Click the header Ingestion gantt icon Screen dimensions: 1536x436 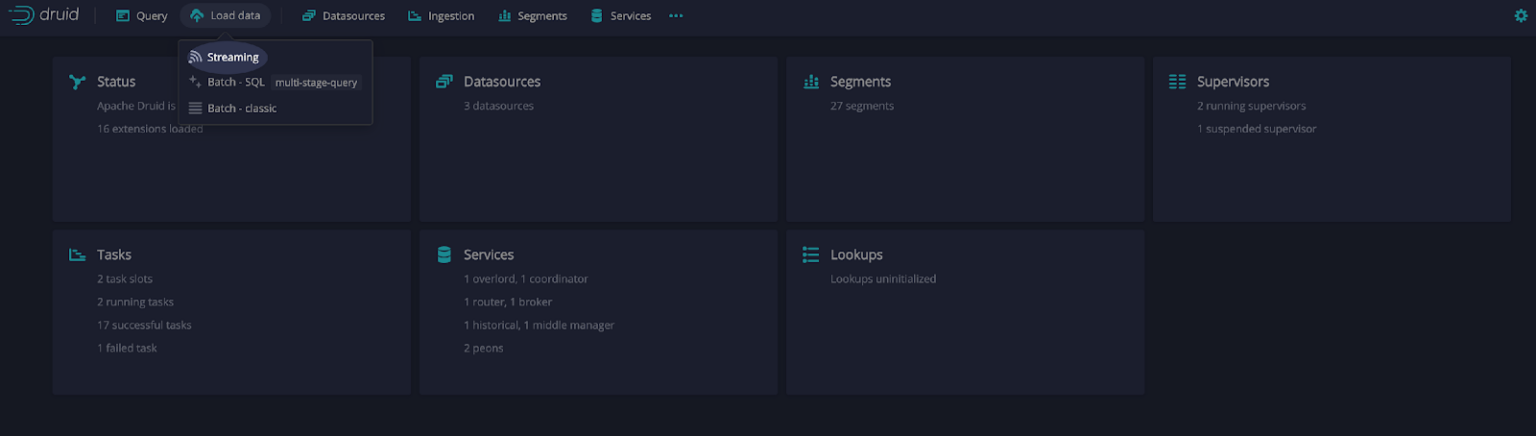click(415, 16)
